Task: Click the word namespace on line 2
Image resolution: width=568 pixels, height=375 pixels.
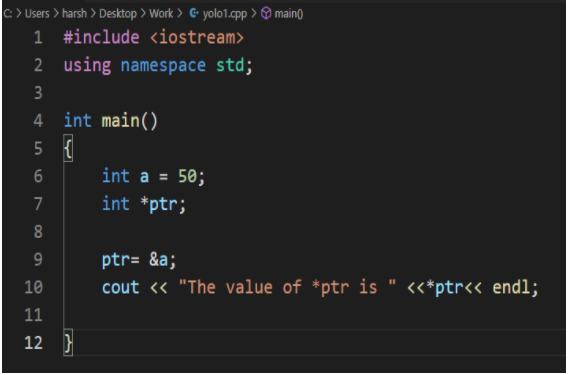Action: 163,66
